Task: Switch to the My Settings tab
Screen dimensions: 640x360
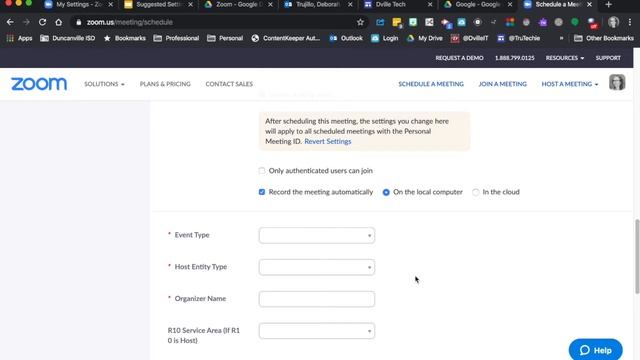Action: pyautogui.click(x=78, y=4)
